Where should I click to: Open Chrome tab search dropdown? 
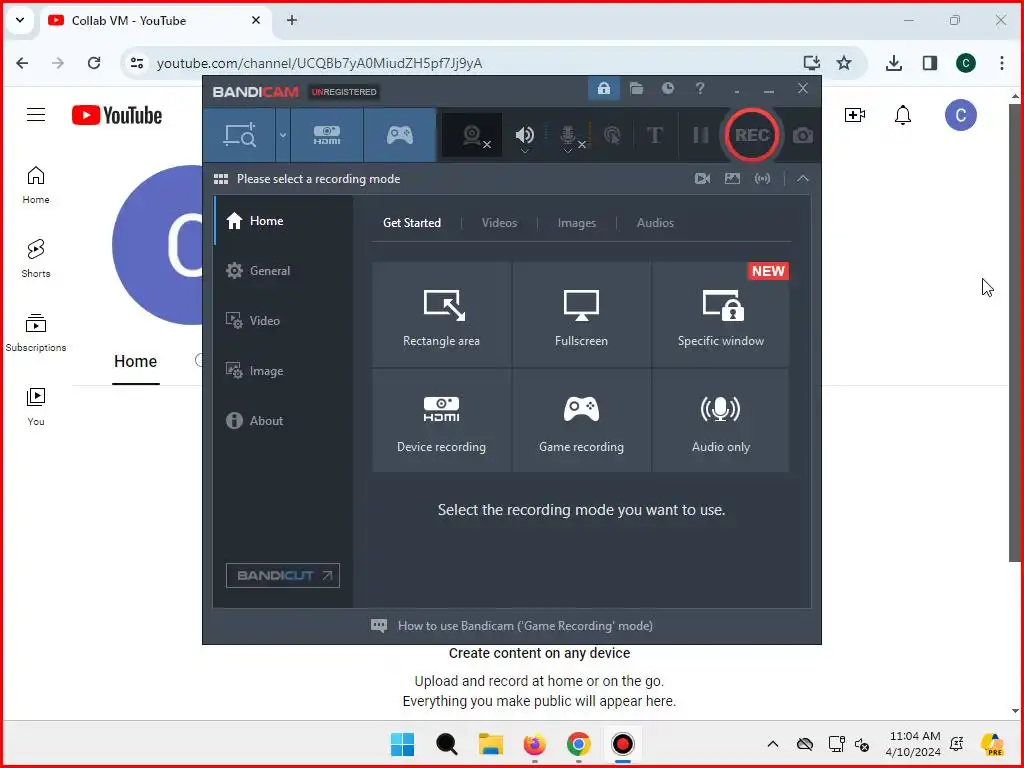(20, 20)
